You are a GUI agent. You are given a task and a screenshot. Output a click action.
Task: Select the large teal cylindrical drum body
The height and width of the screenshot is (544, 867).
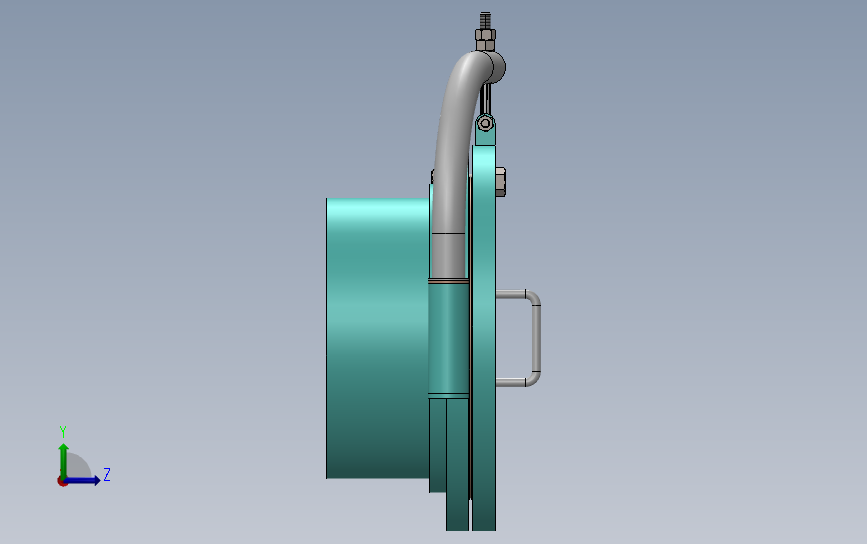378,338
